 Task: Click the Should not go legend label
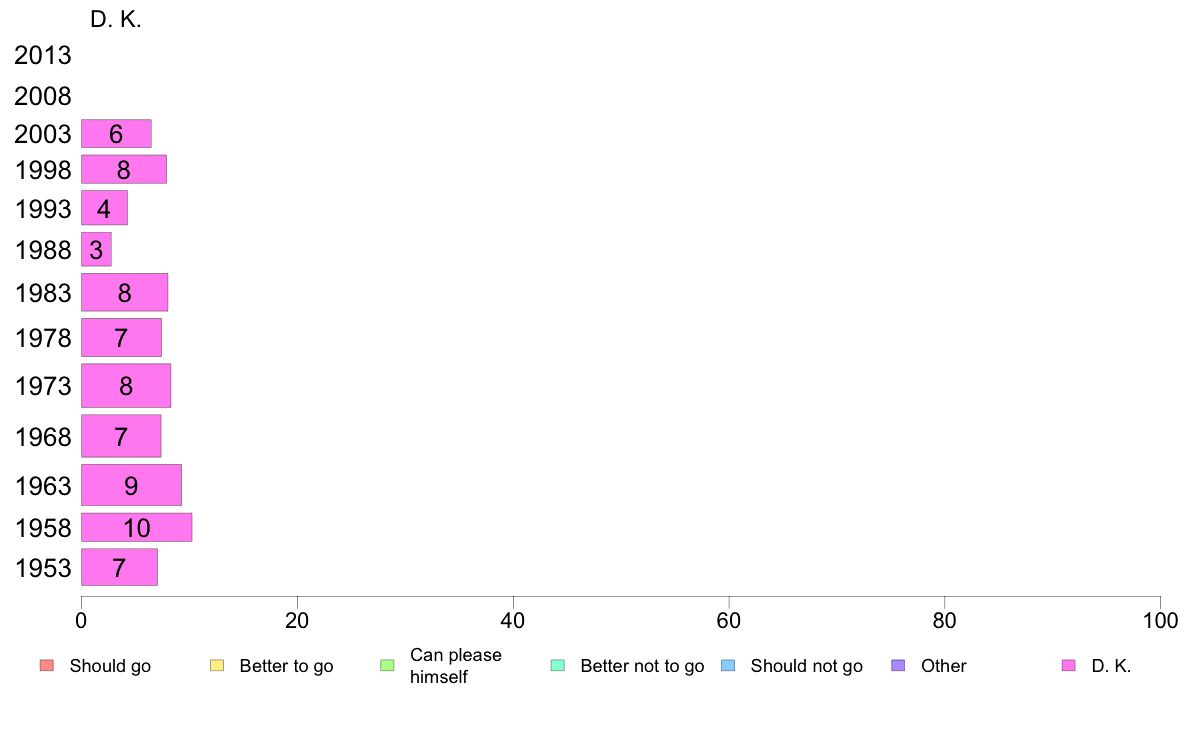pos(807,666)
